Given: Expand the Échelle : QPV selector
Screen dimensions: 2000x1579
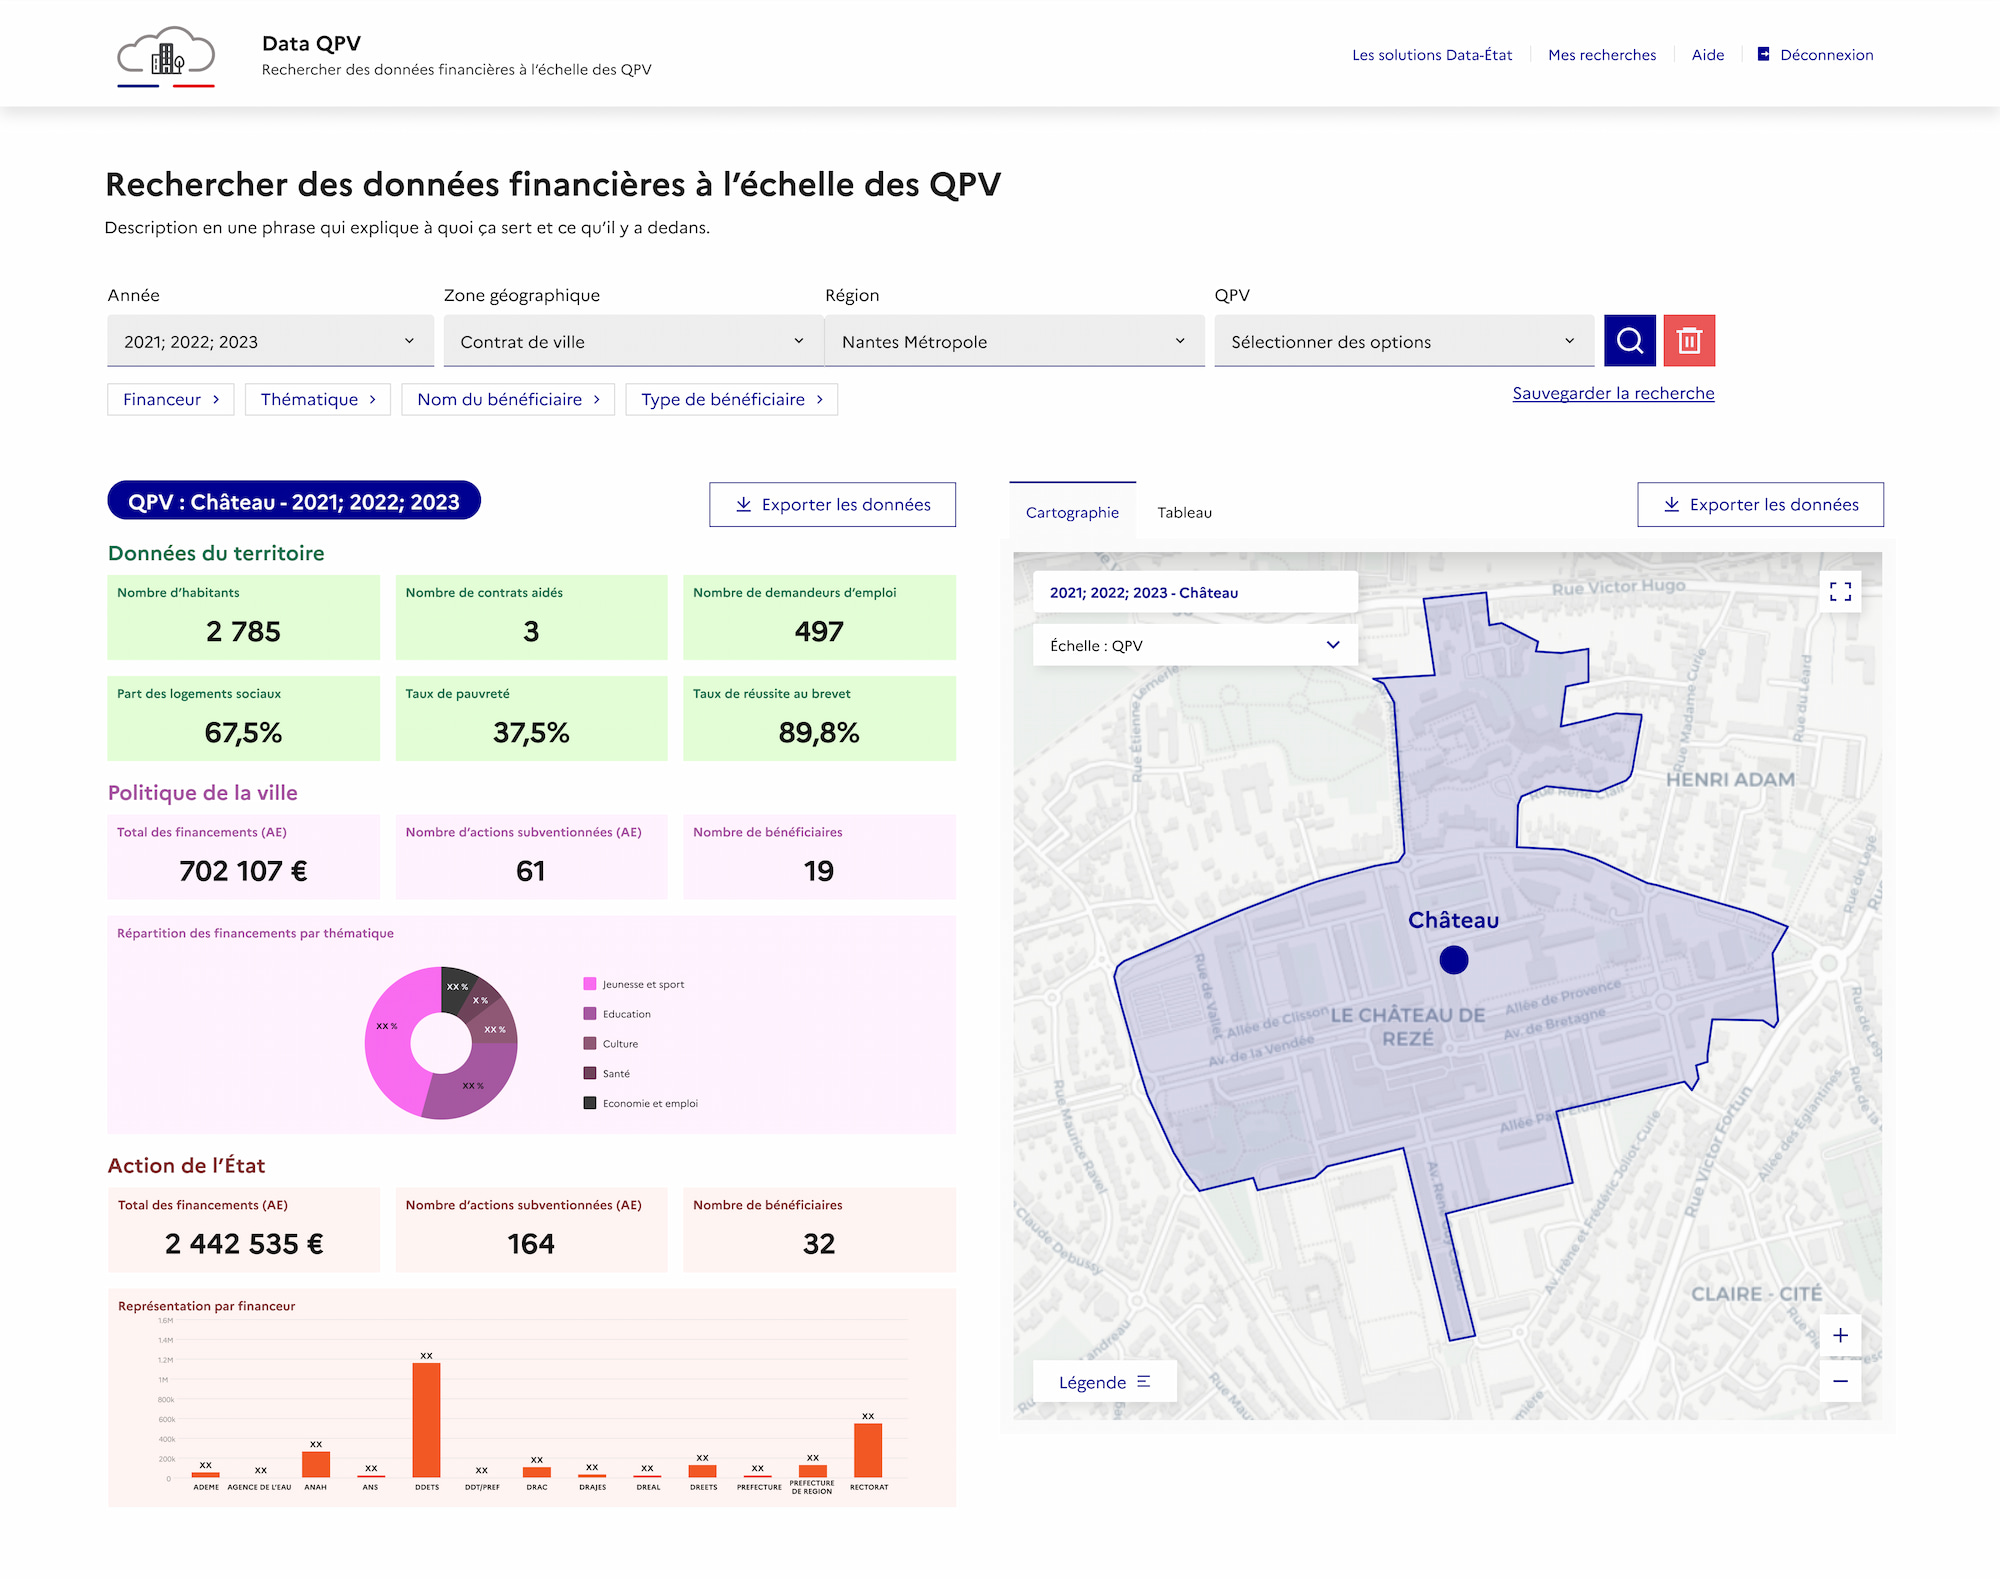Looking at the screenshot, I should [1195, 645].
